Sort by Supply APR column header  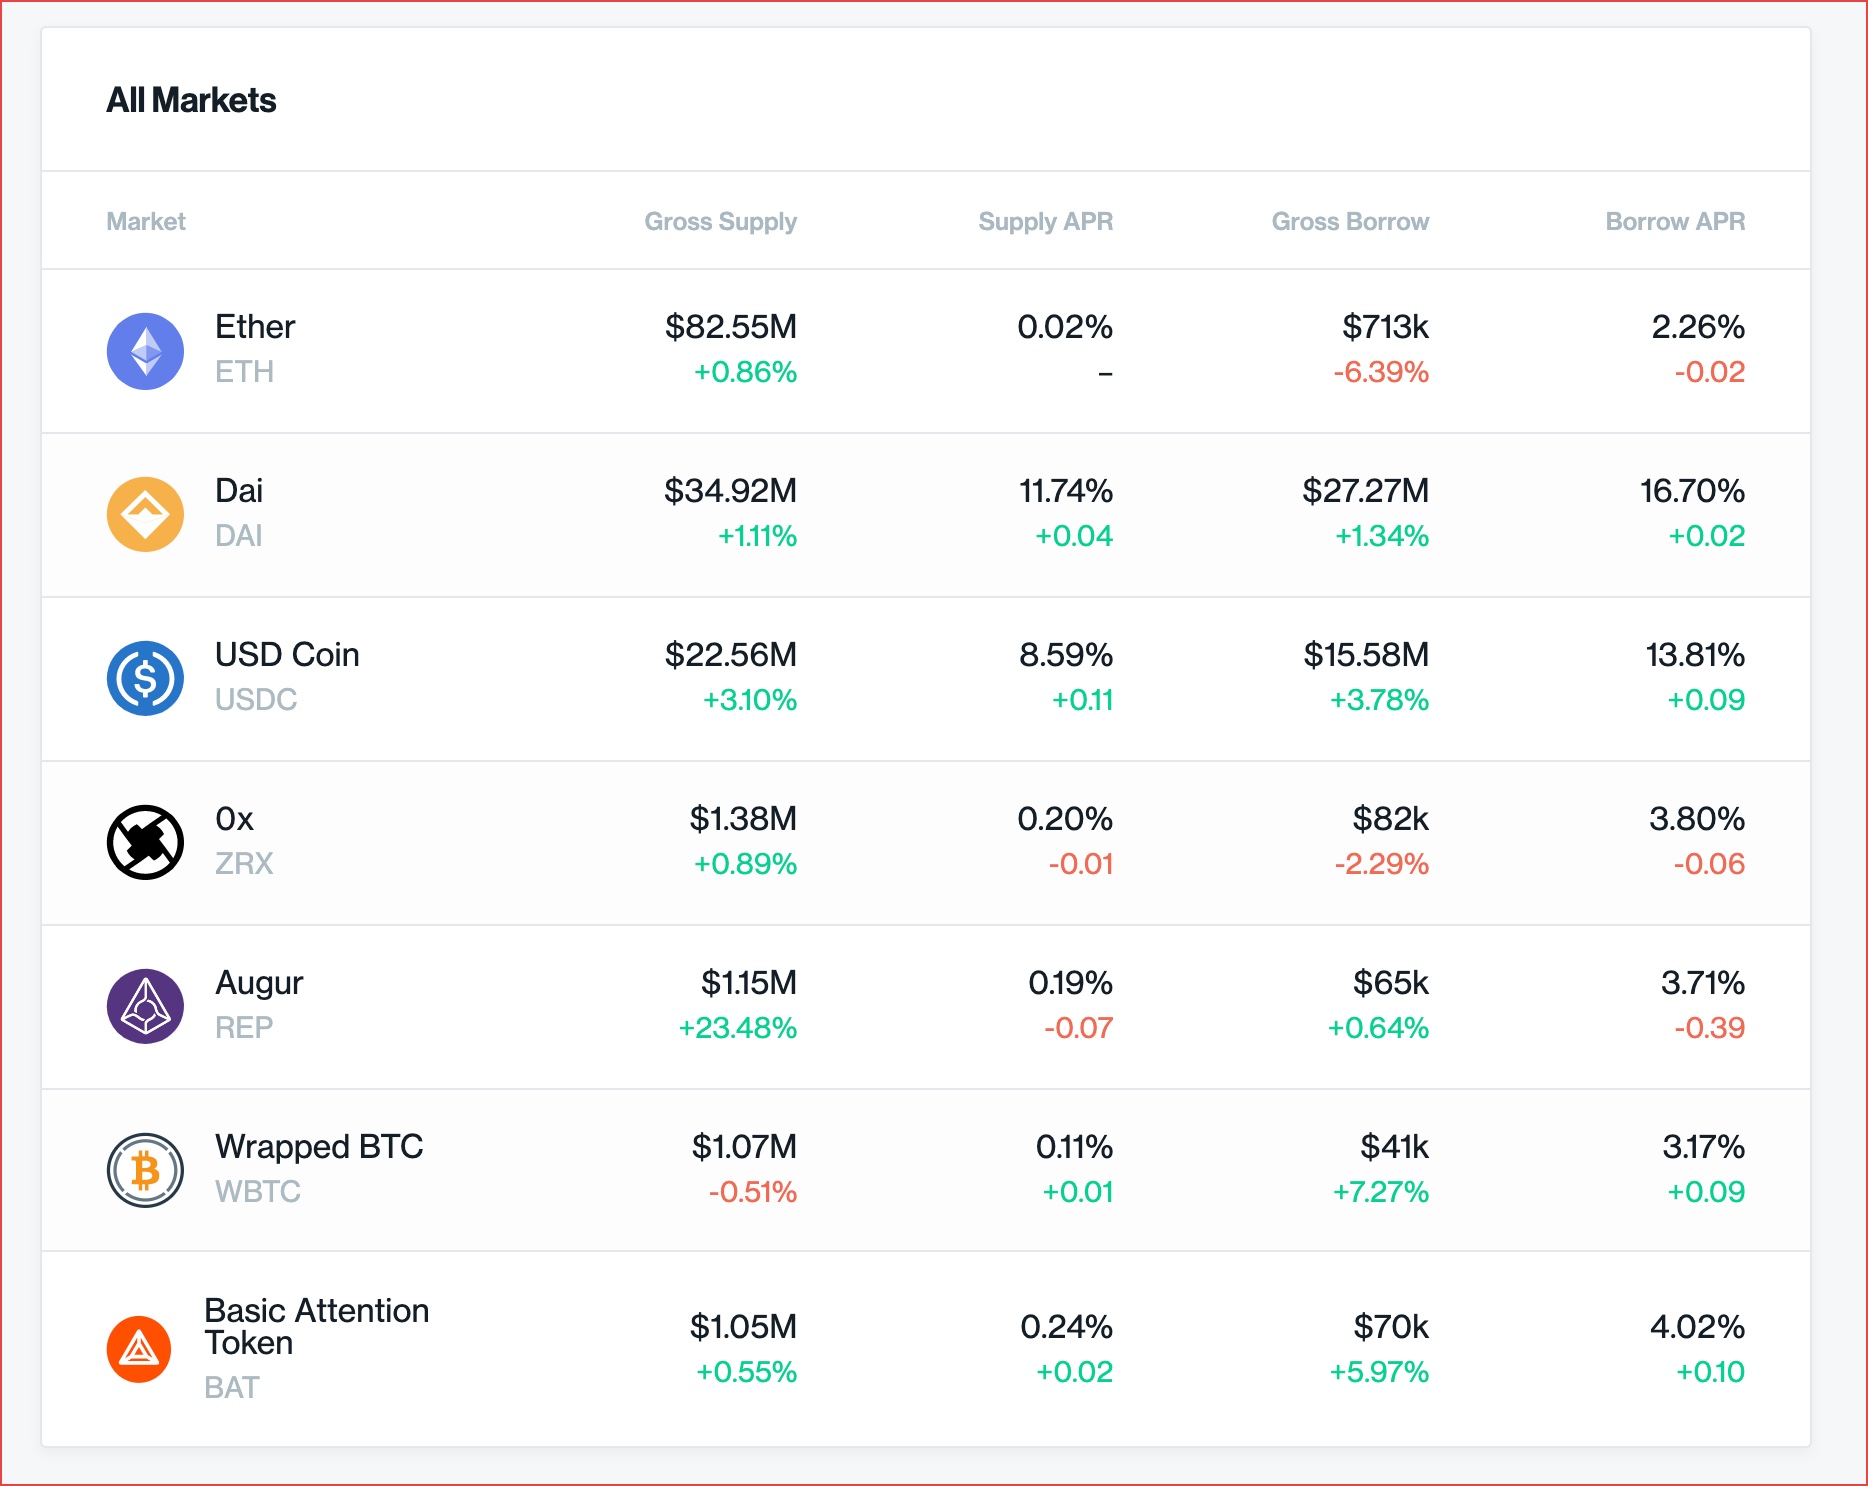coord(1045,221)
